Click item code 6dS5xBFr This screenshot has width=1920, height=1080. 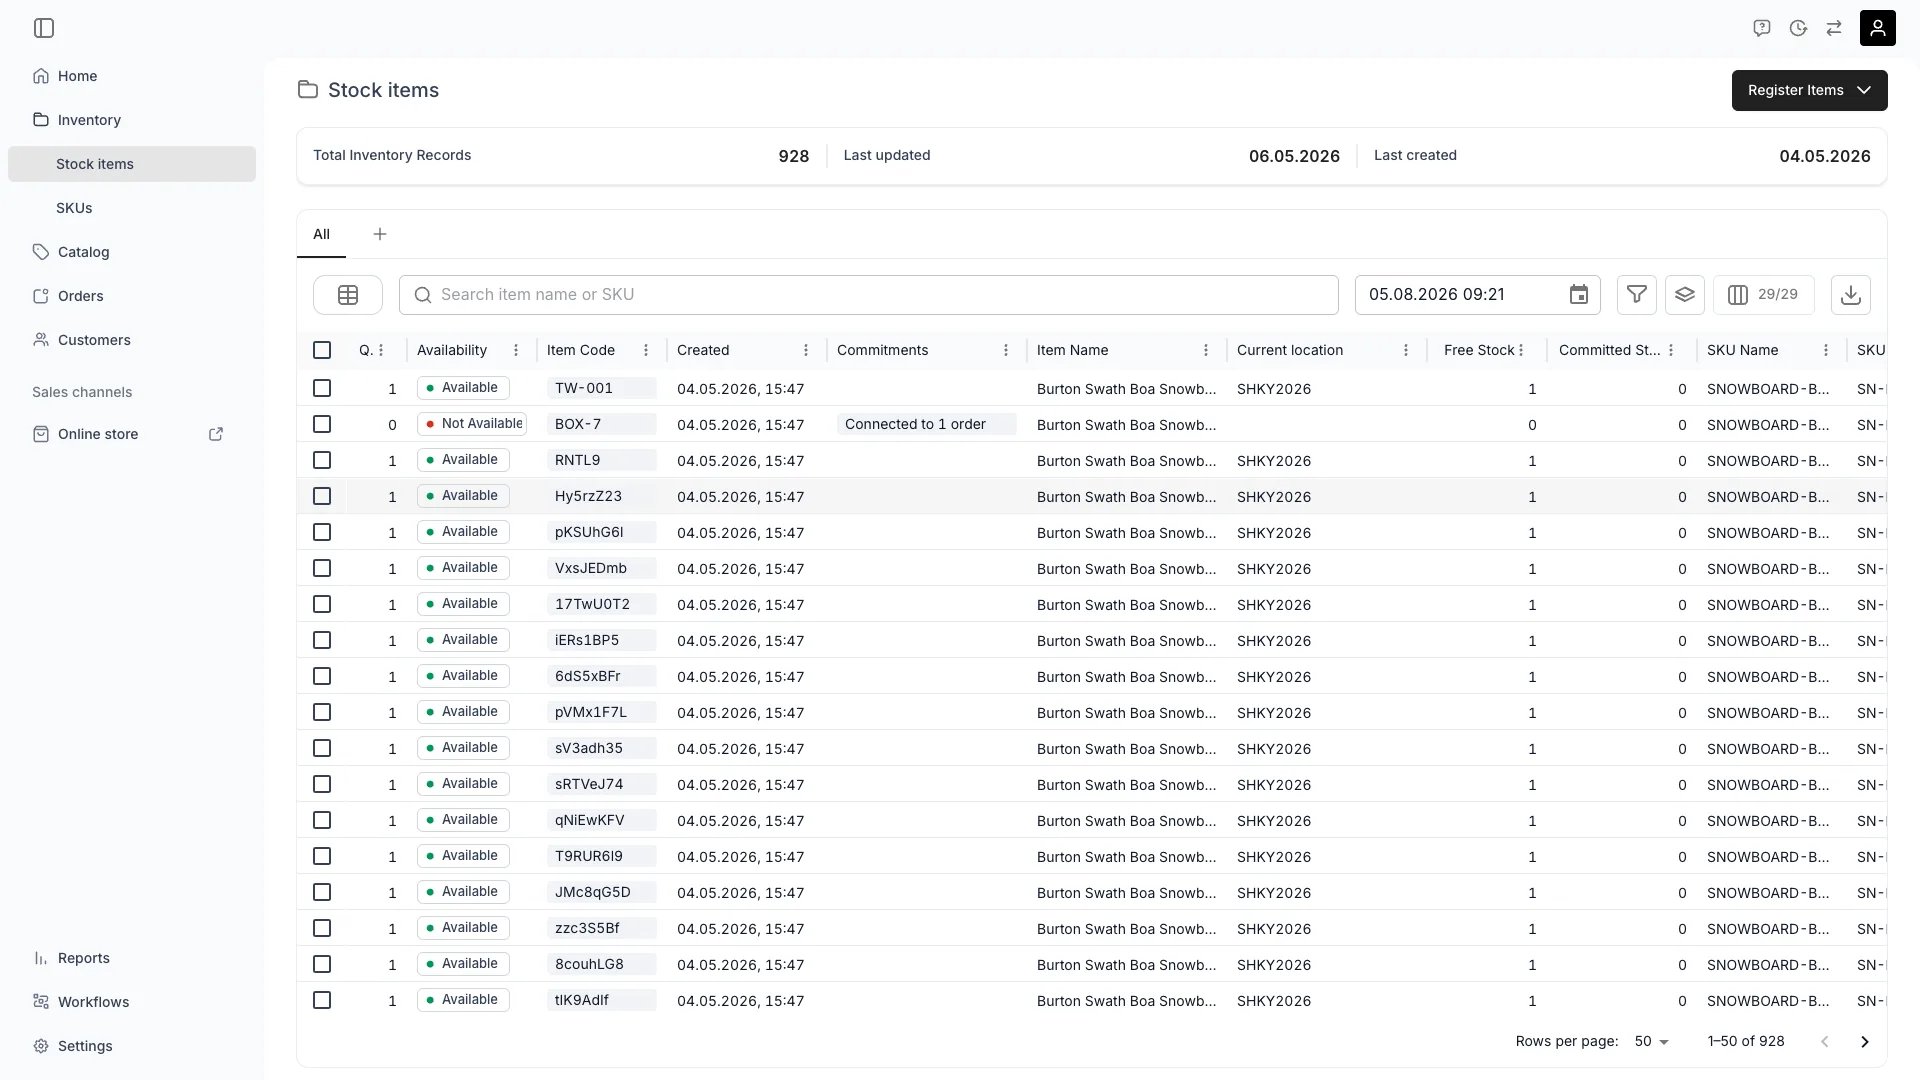pos(601,676)
